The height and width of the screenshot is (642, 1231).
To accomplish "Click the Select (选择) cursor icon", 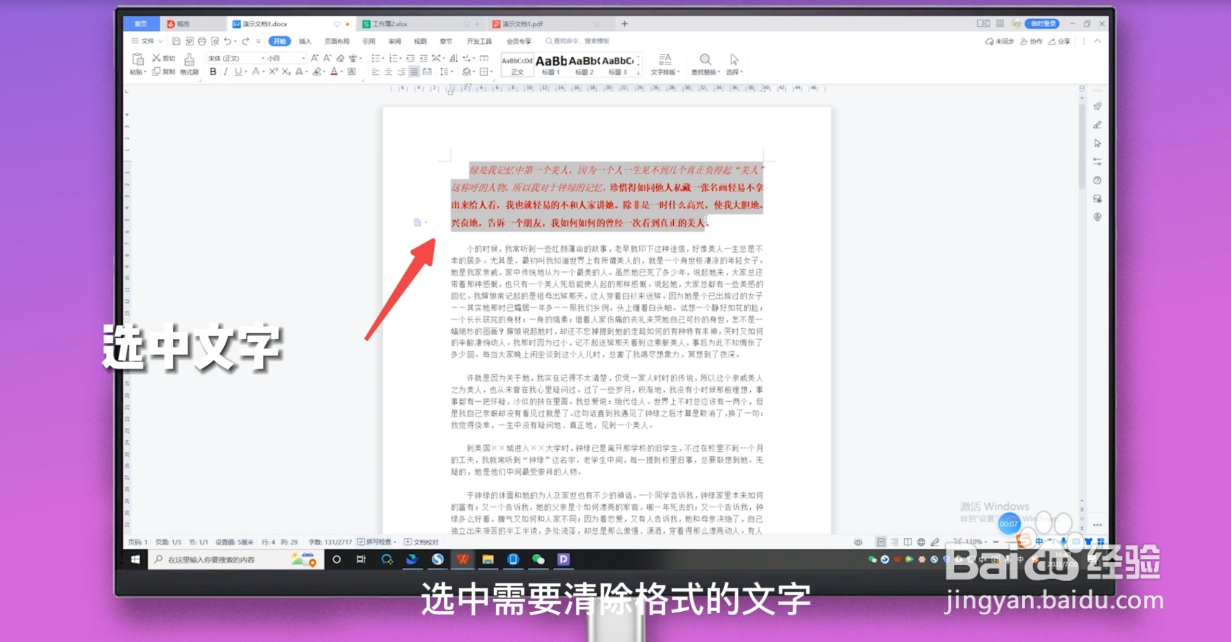I will click(x=734, y=60).
